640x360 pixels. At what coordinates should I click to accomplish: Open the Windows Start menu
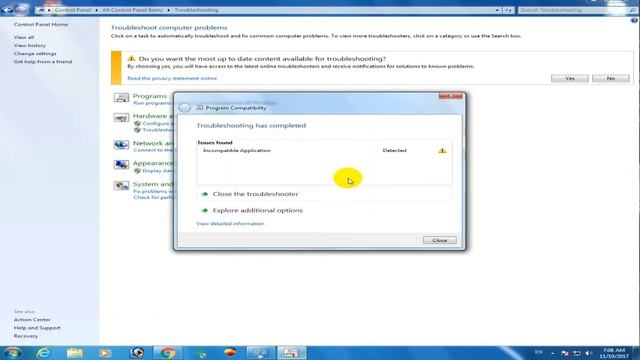[12, 353]
